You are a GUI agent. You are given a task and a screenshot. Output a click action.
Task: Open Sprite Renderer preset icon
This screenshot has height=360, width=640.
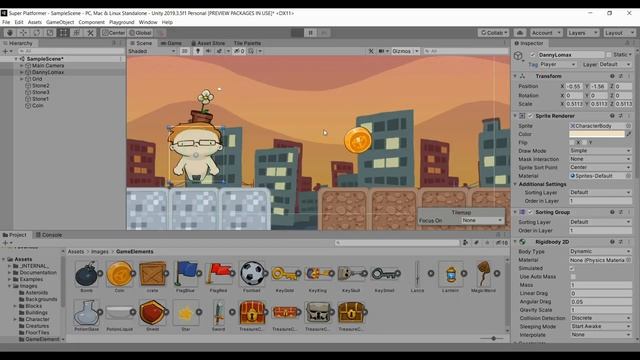tap(620, 116)
